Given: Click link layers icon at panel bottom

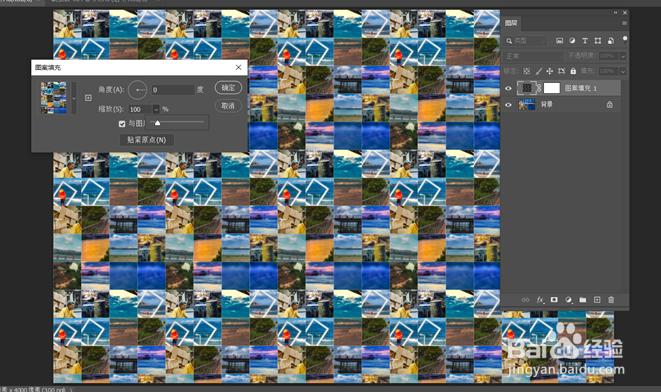Looking at the screenshot, I should (x=525, y=300).
